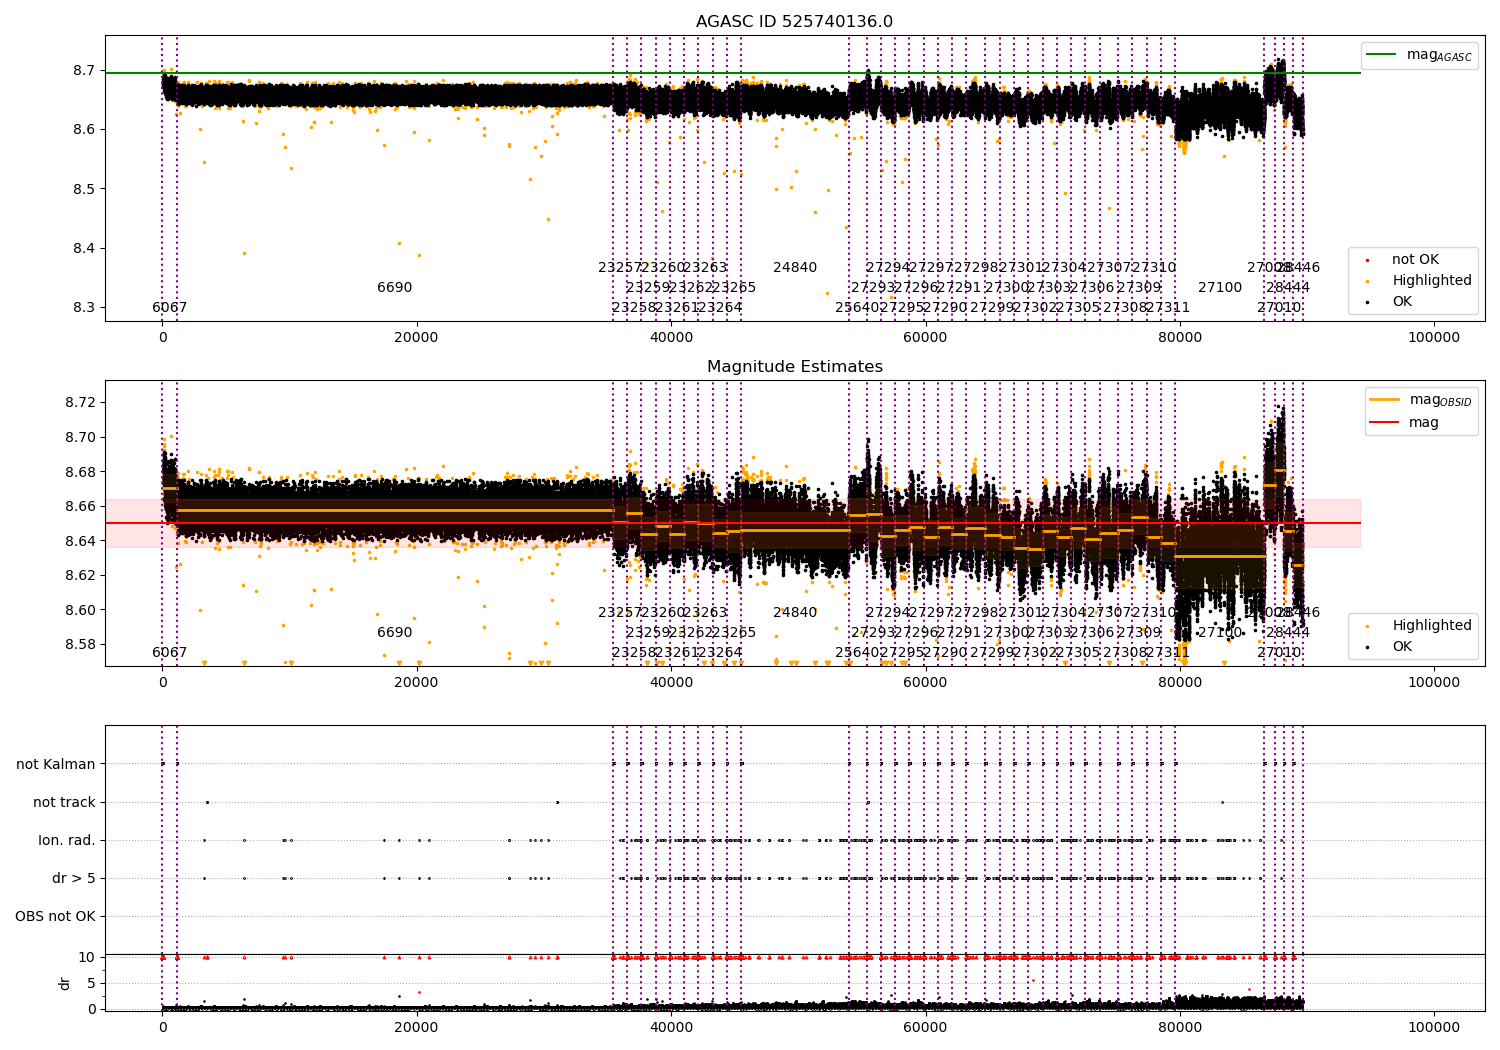This screenshot has height=1050, width=1500.
Task: Click the 20000 x-tick under the top plot
Action: (x=416, y=337)
